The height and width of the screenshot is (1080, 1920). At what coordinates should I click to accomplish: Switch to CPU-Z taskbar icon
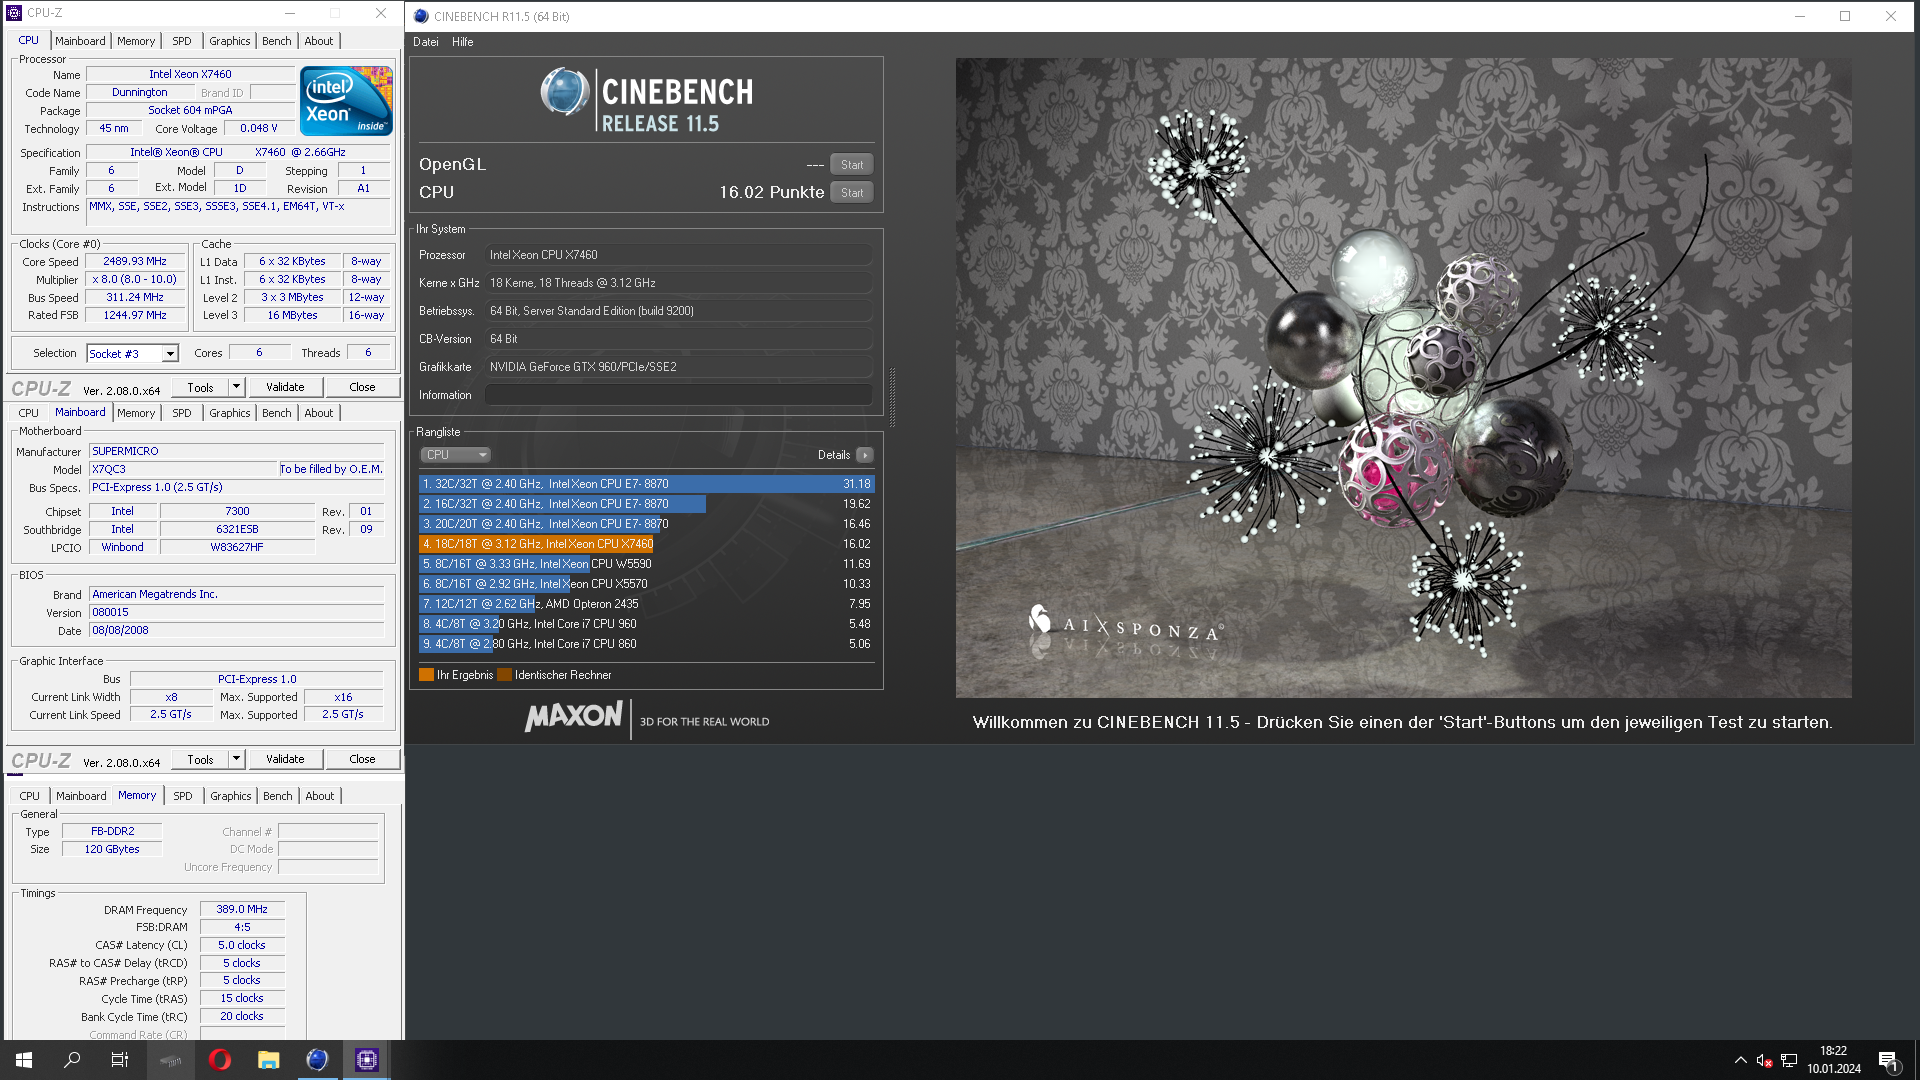point(366,1060)
